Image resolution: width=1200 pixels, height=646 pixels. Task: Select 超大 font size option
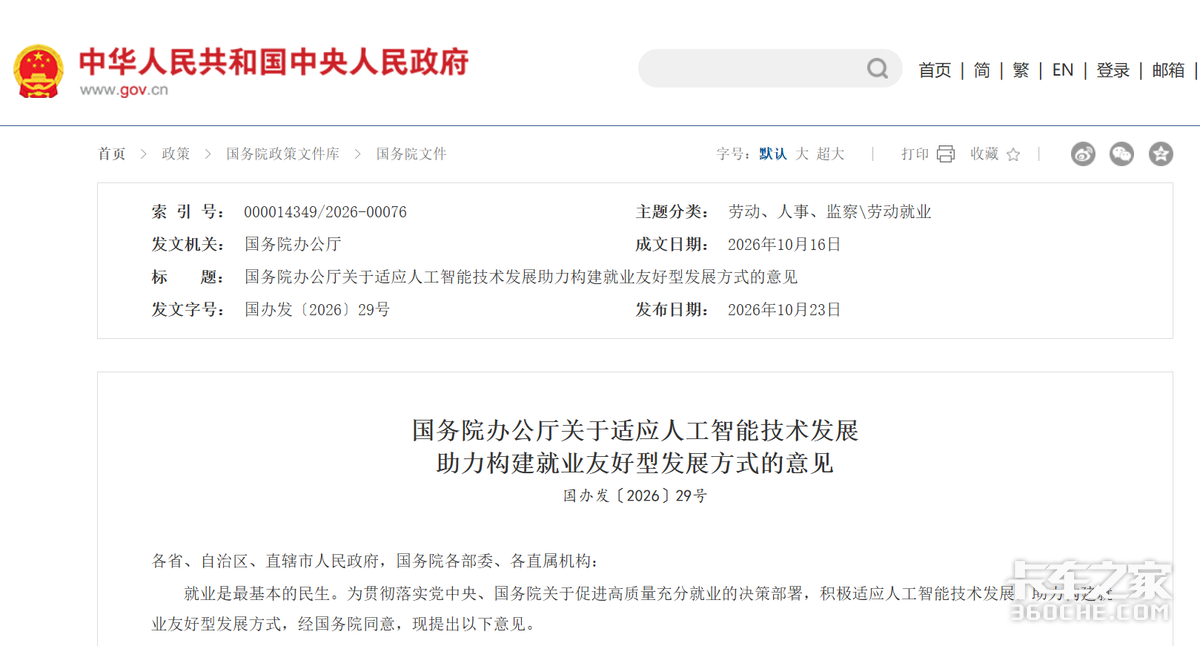pyautogui.click(x=830, y=154)
